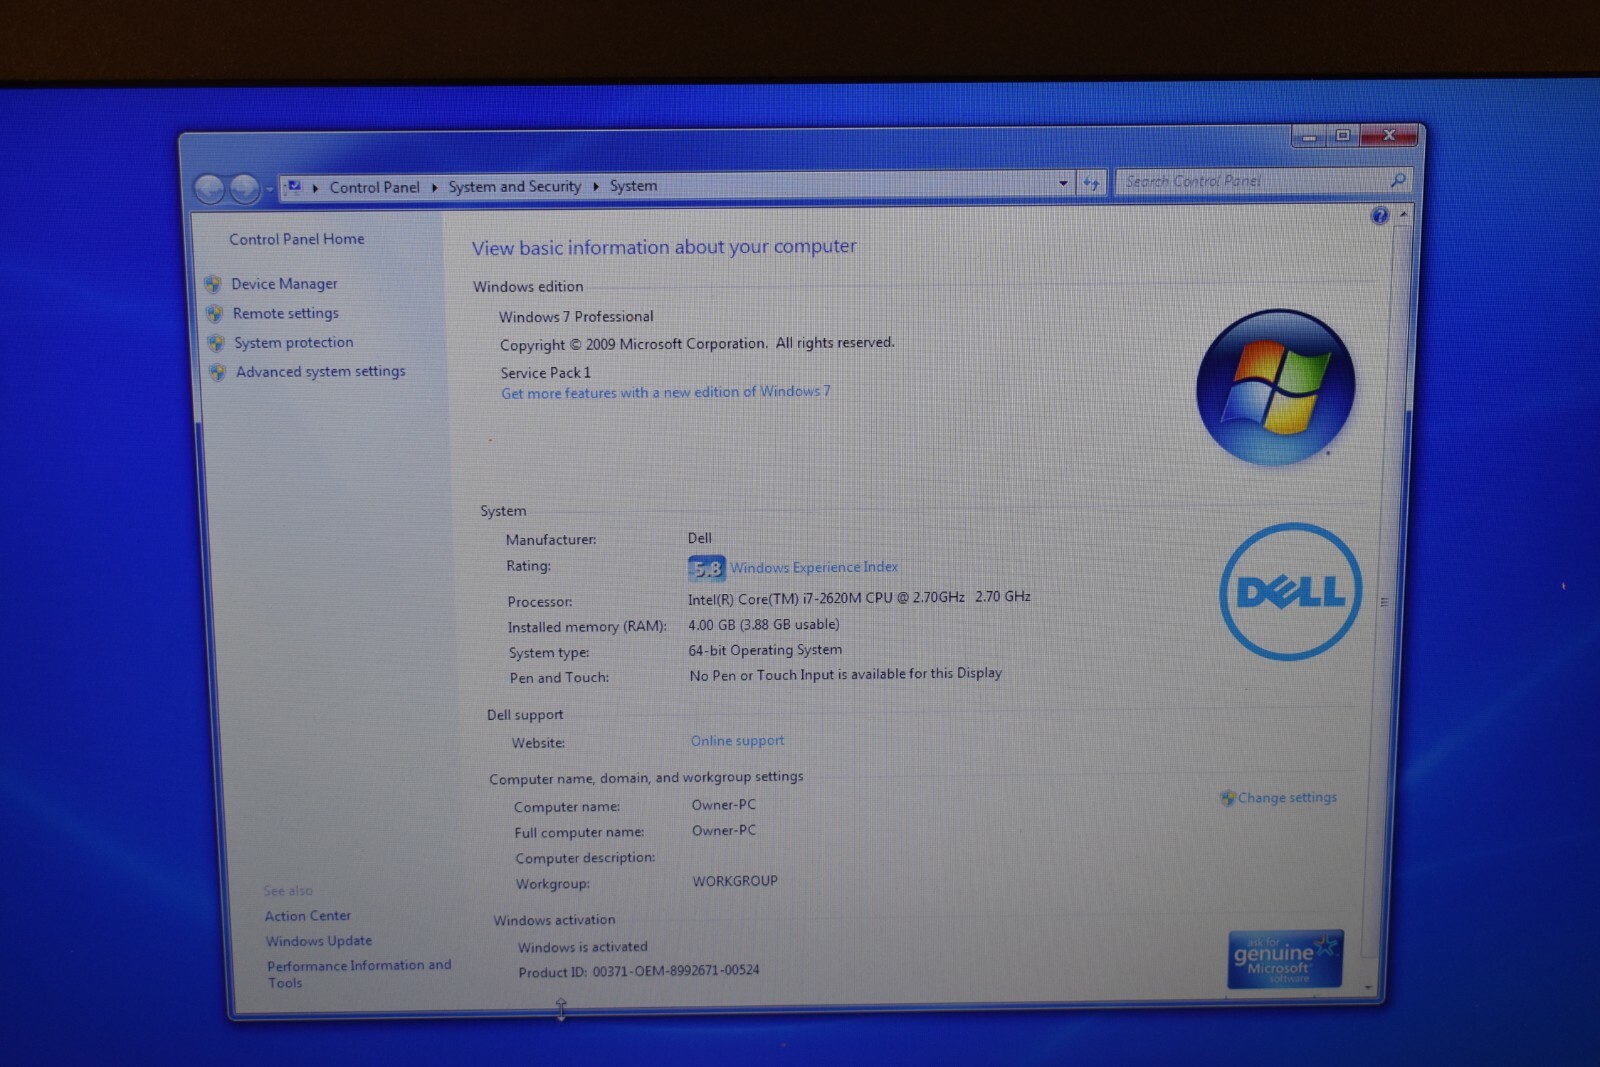Click the Windows 7 Professional text
The width and height of the screenshot is (1600, 1067).
pos(576,316)
